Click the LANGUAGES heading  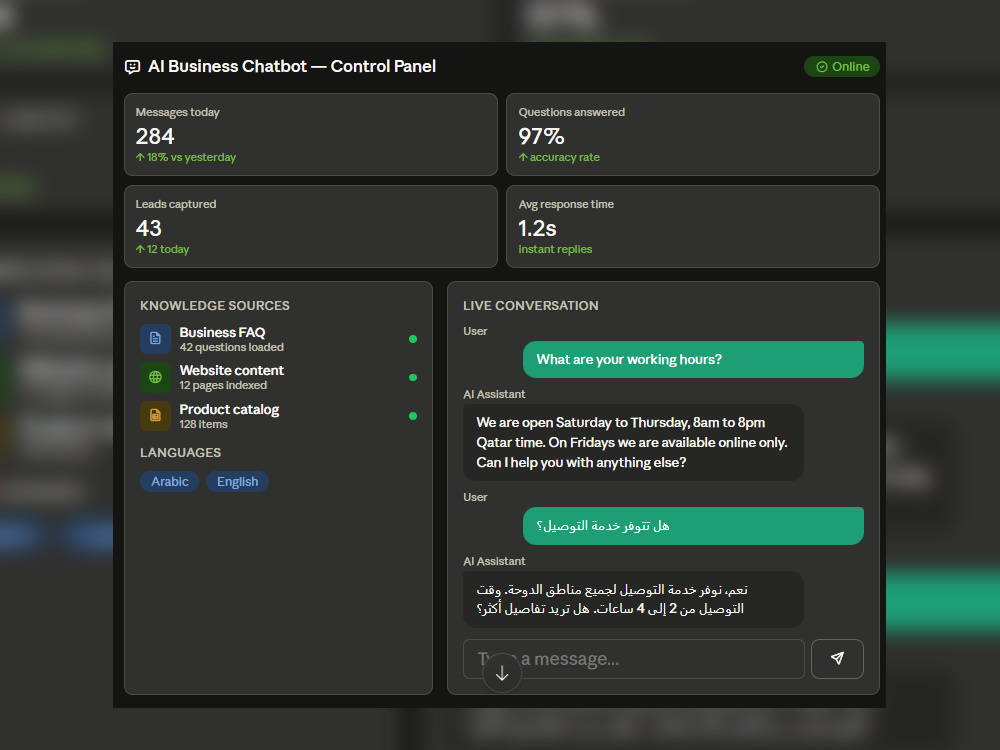click(180, 453)
